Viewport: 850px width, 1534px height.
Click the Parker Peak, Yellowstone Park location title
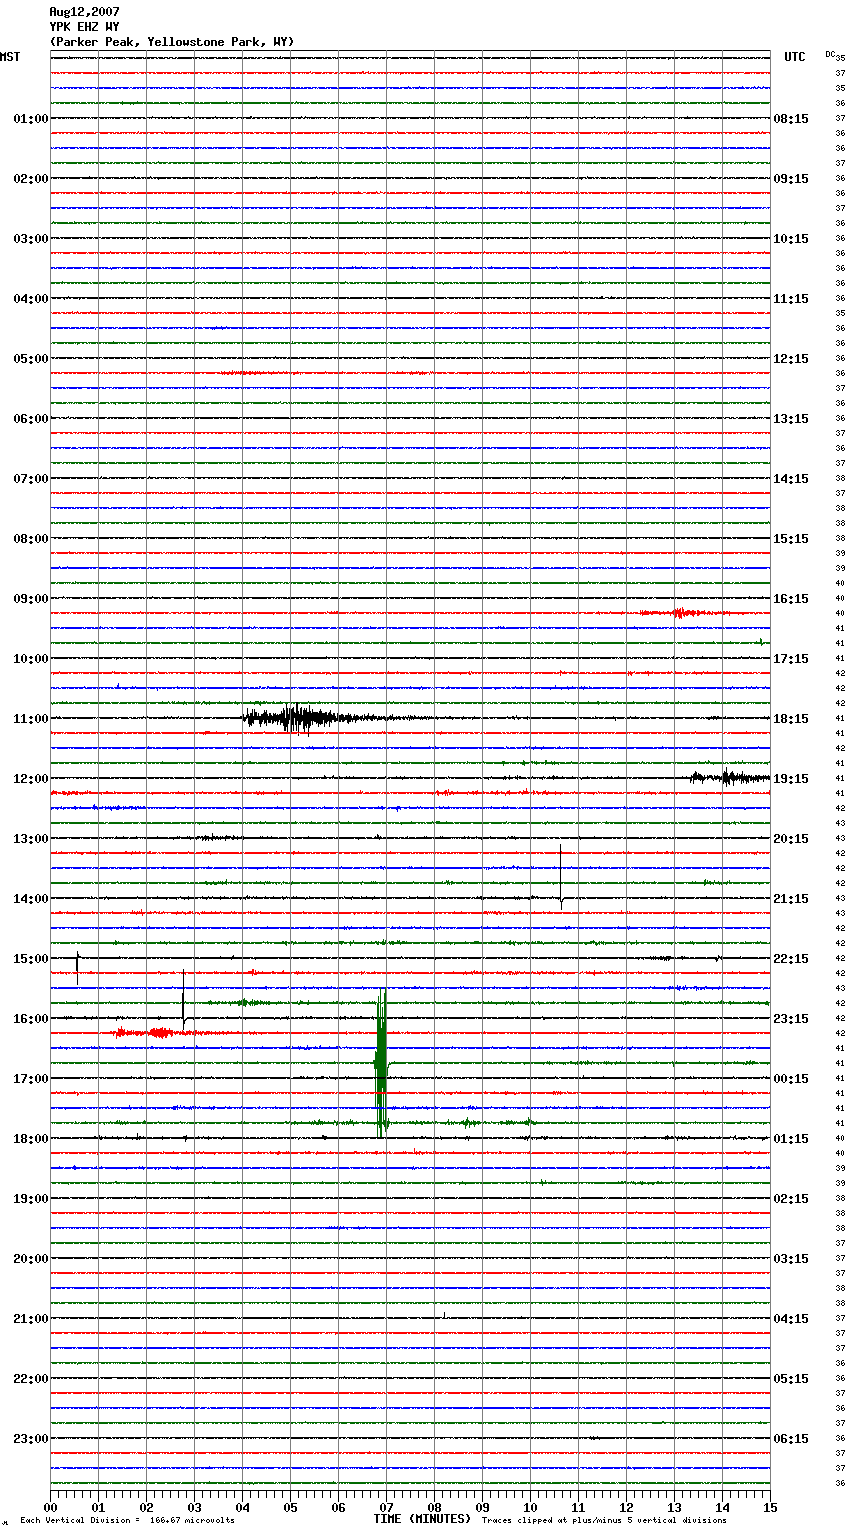[172, 42]
